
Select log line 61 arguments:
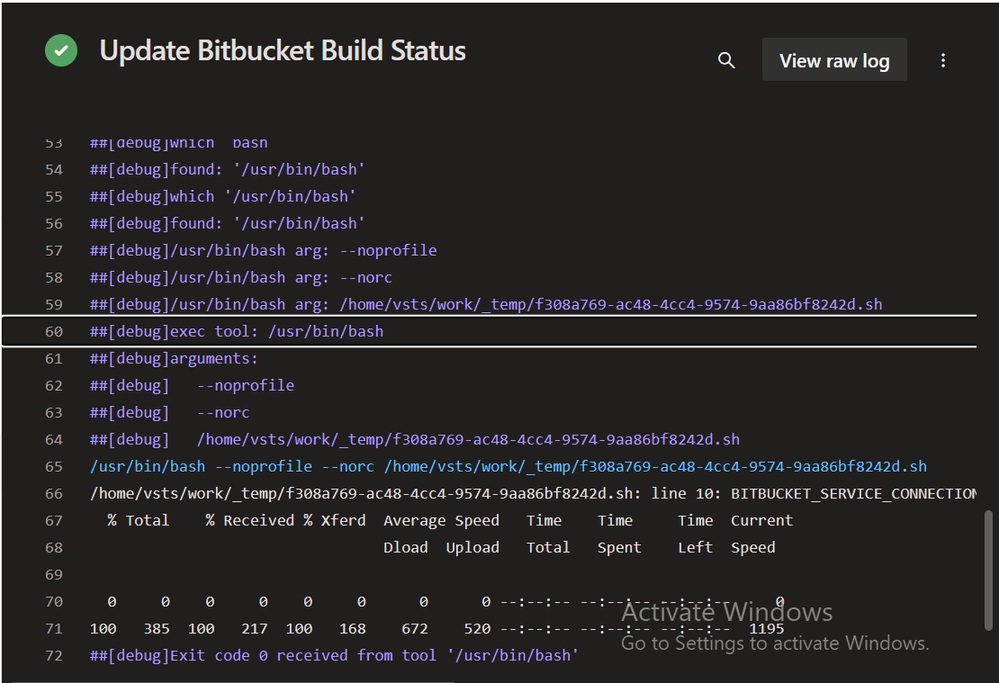tap(174, 359)
